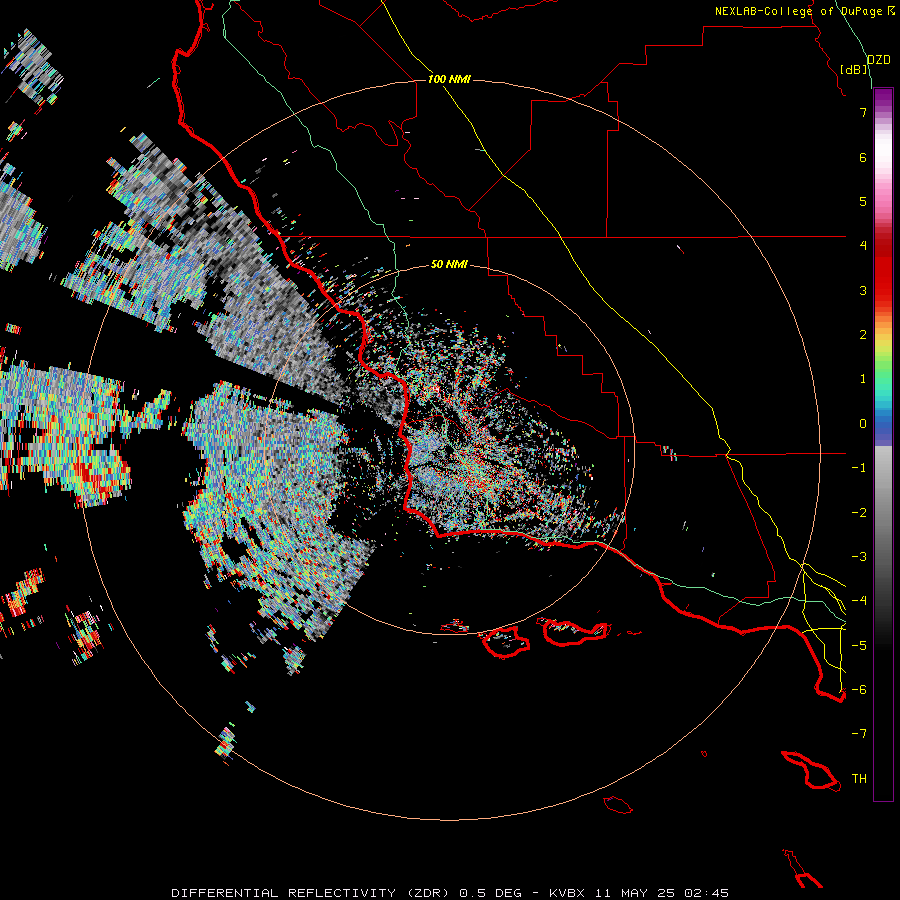Click the DIFFERENTIAL REFLECTIVITY (ZDR) caption text
The width and height of the screenshot is (900, 900).
[x=313, y=893]
